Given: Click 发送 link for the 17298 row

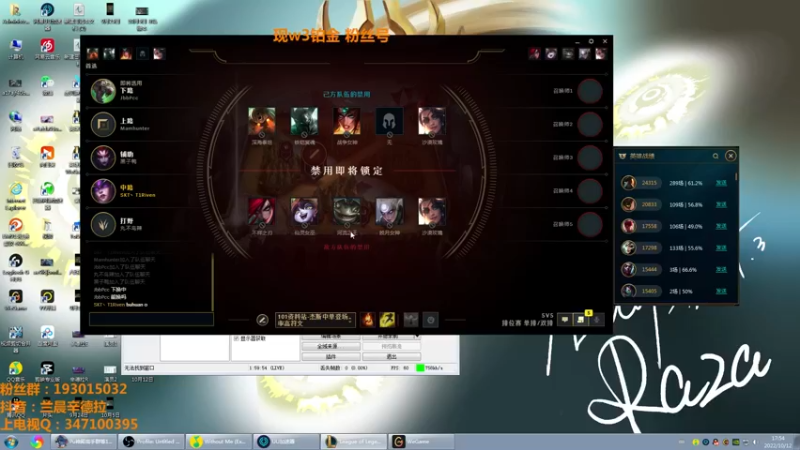Looking at the screenshot, I should pyautogui.click(x=721, y=248).
